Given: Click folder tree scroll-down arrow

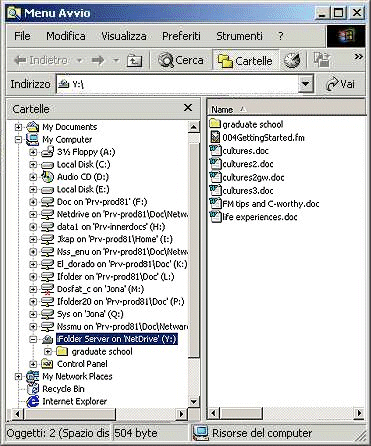Looking at the screenshot, I should pyautogui.click(x=194, y=401).
